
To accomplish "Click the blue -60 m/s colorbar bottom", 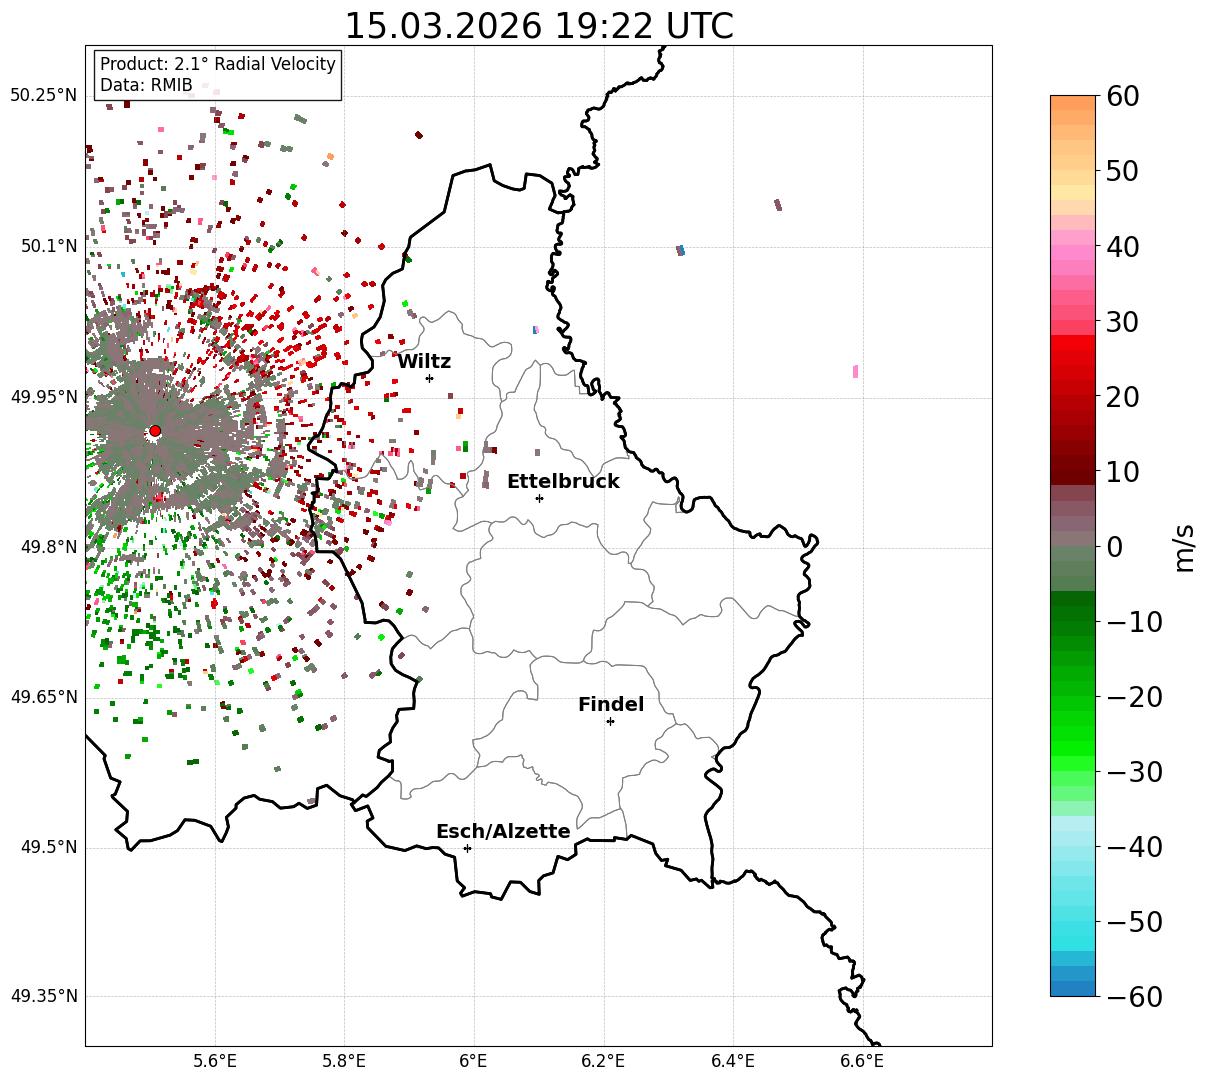I will click(1073, 989).
